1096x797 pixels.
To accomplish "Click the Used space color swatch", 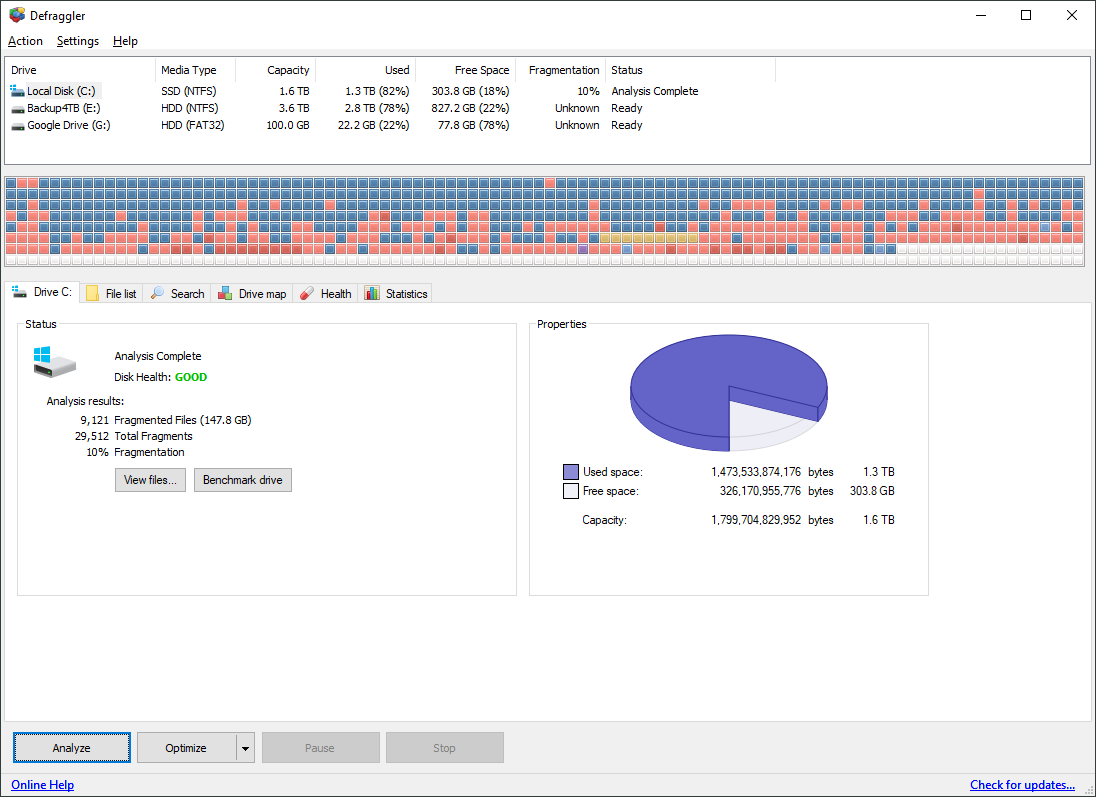I will click(570, 472).
